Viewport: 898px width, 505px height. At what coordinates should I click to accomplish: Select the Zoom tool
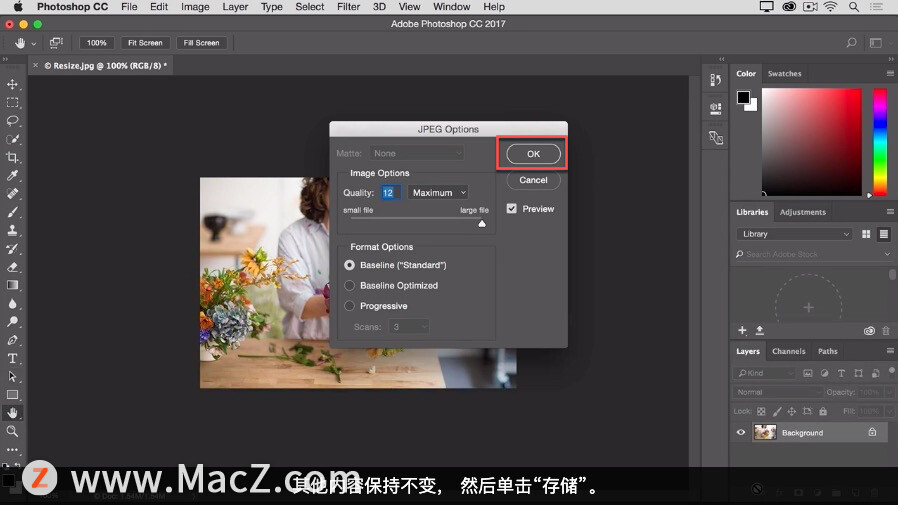click(12, 431)
